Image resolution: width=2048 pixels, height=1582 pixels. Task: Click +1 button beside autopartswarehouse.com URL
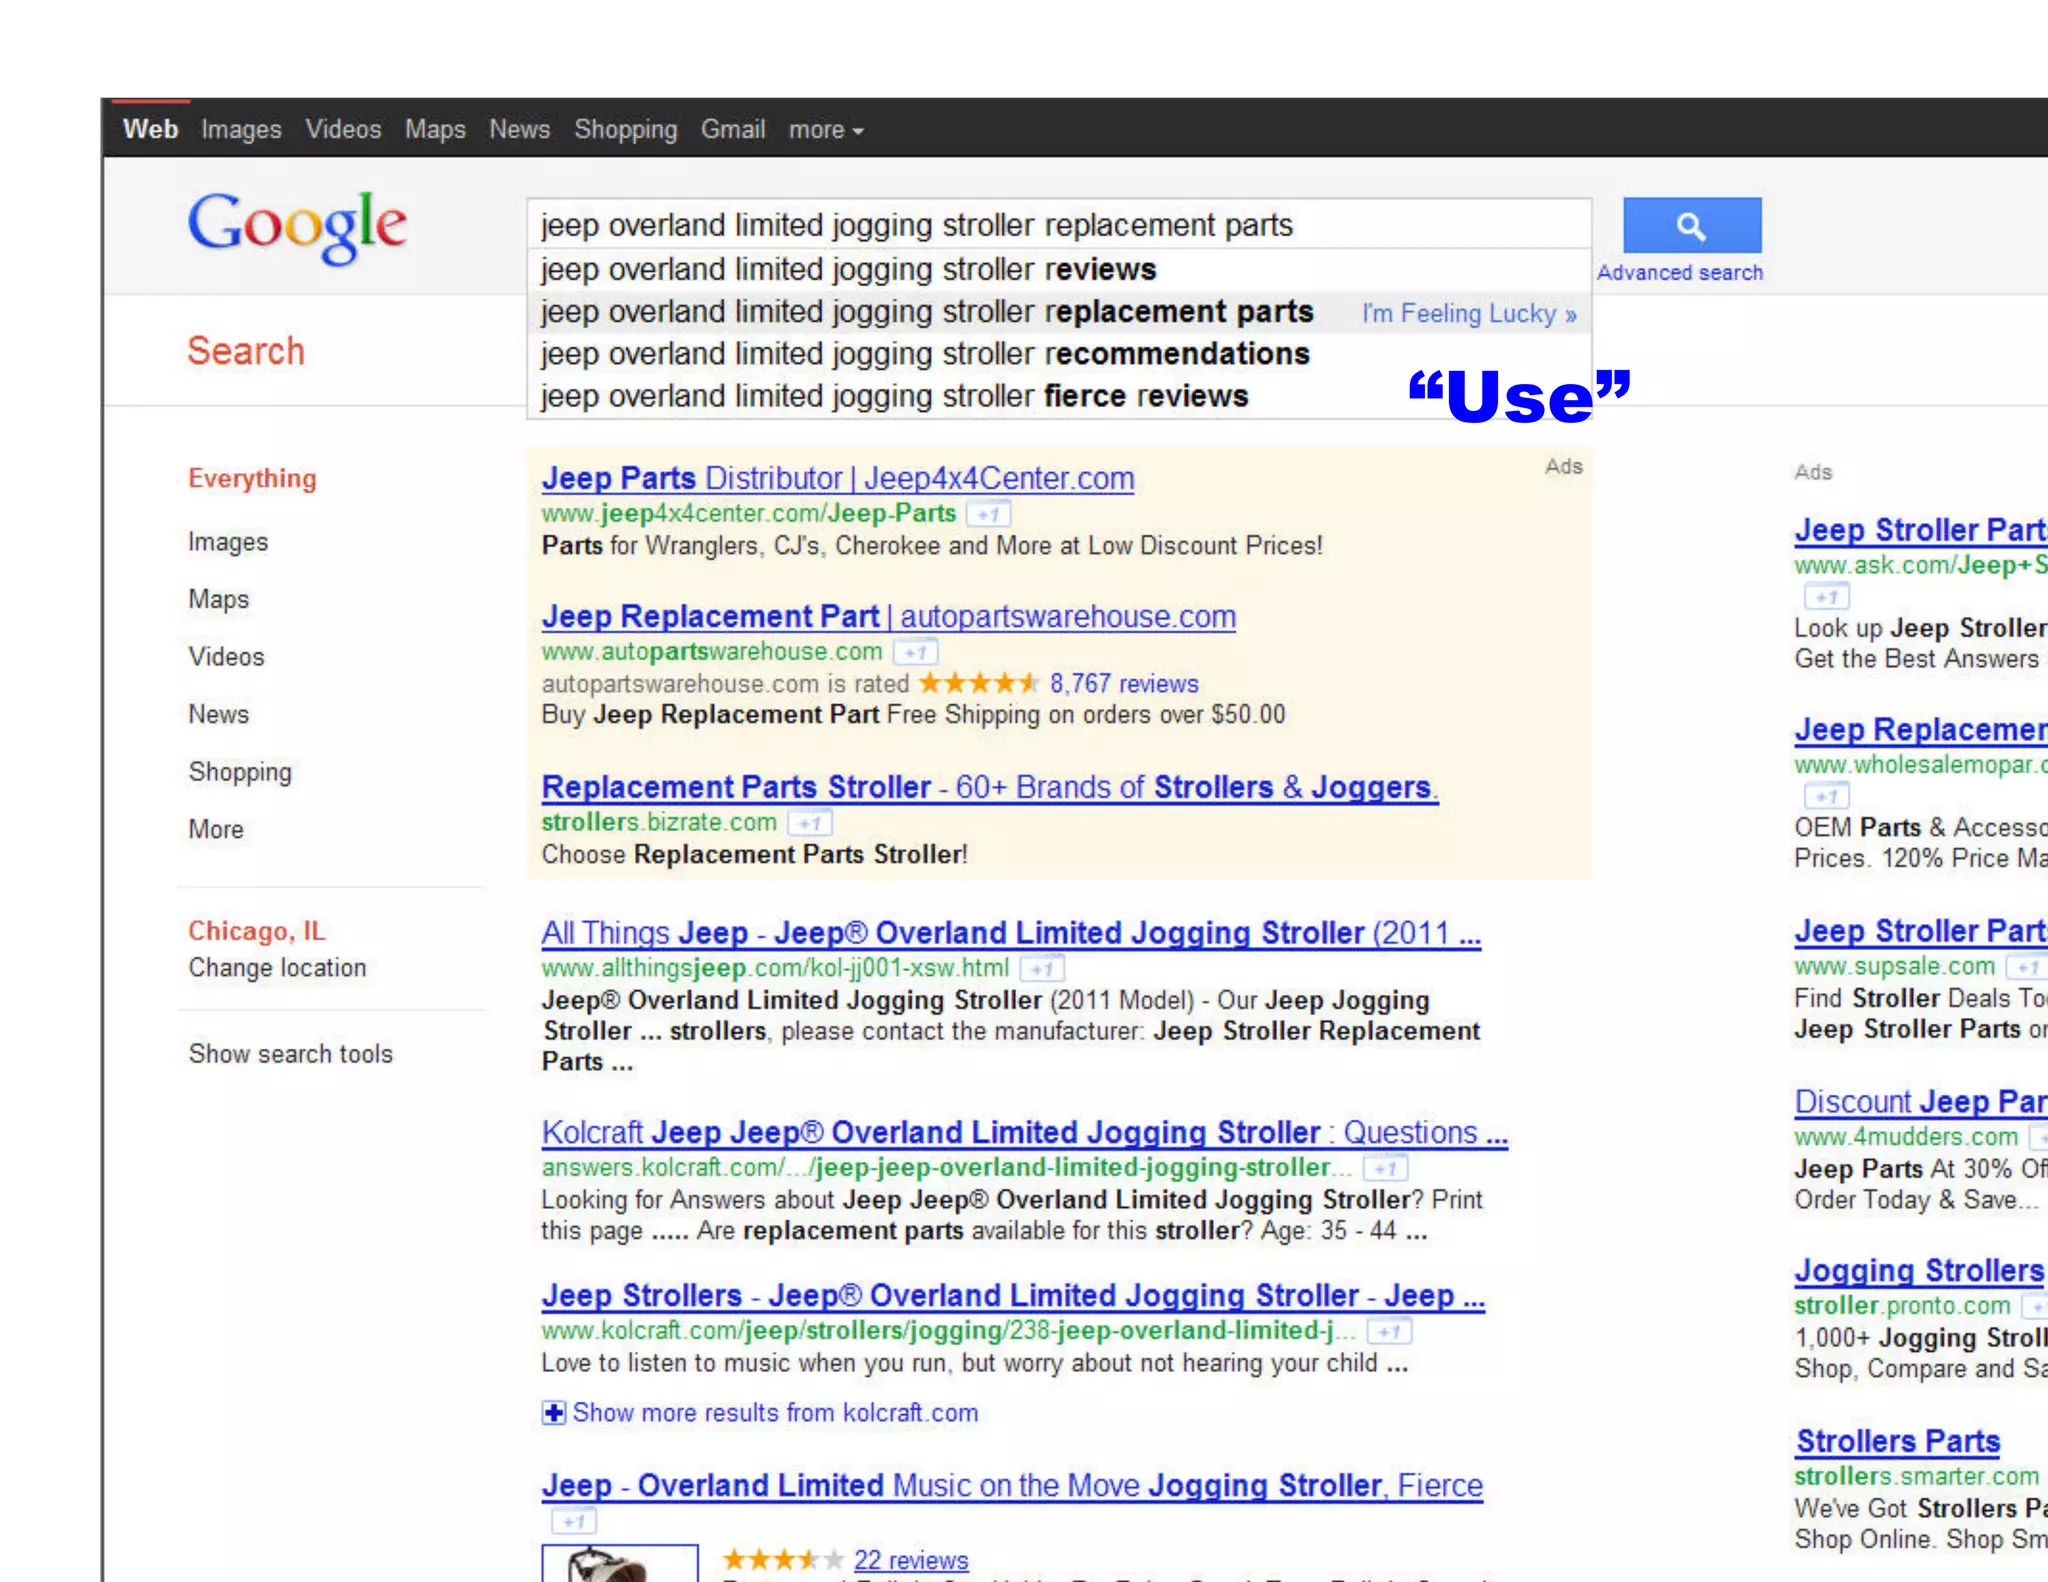915,652
